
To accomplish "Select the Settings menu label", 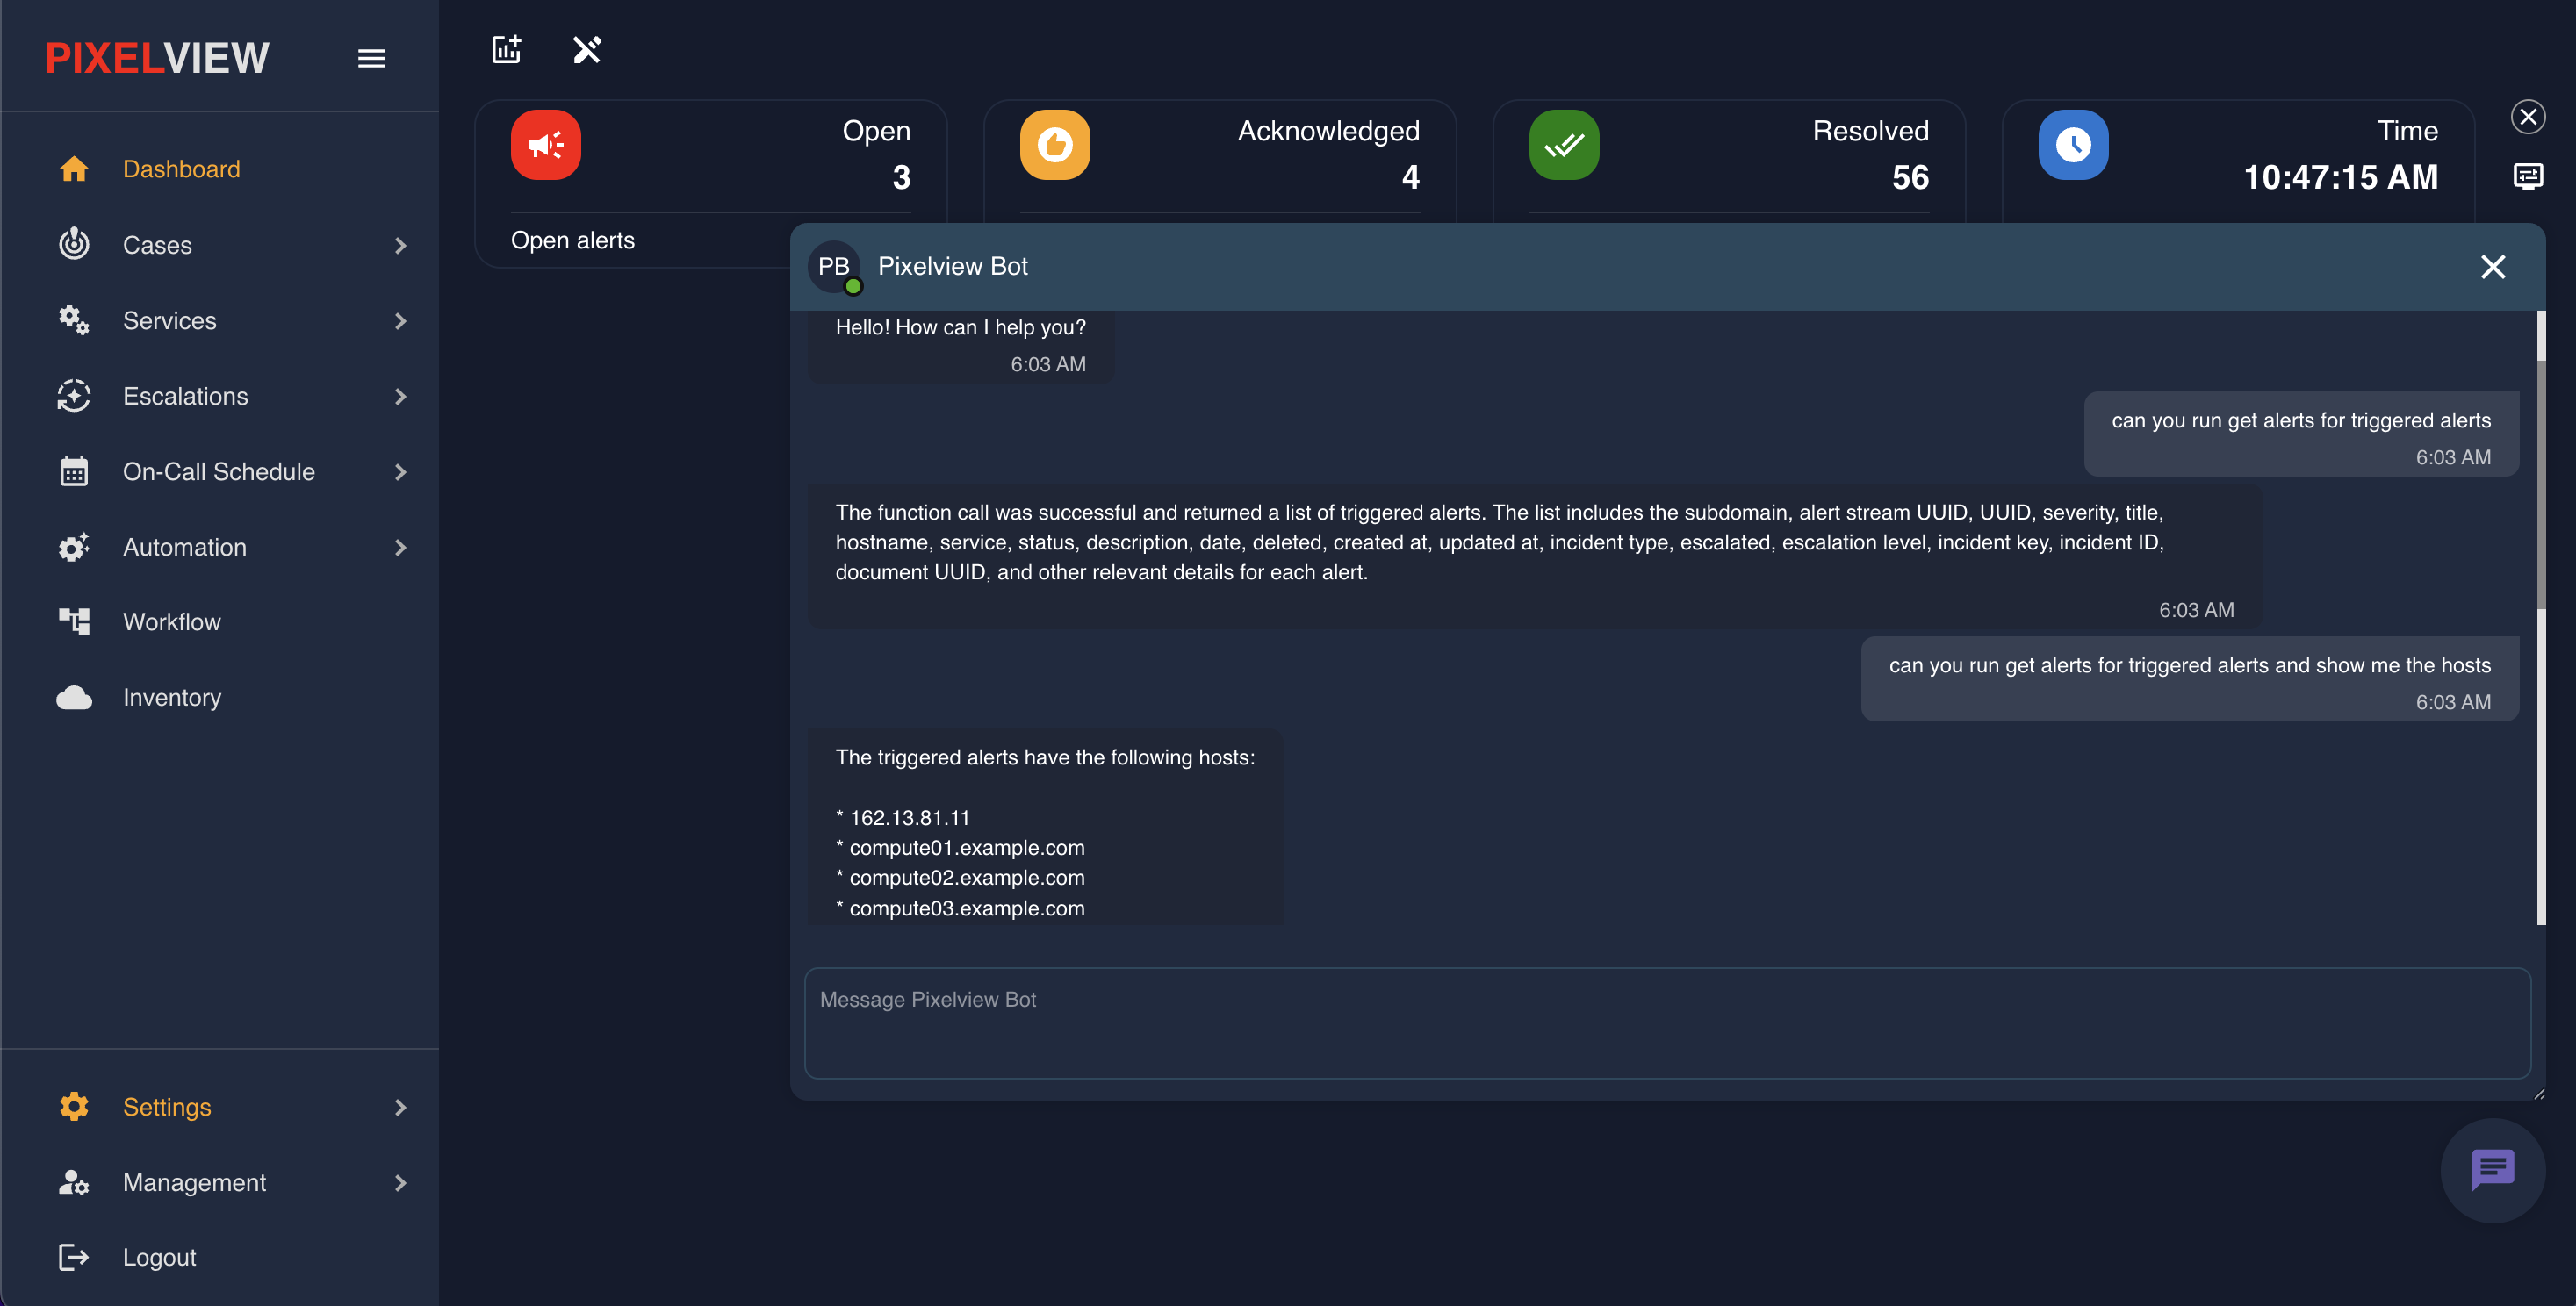I will tap(167, 1107).
